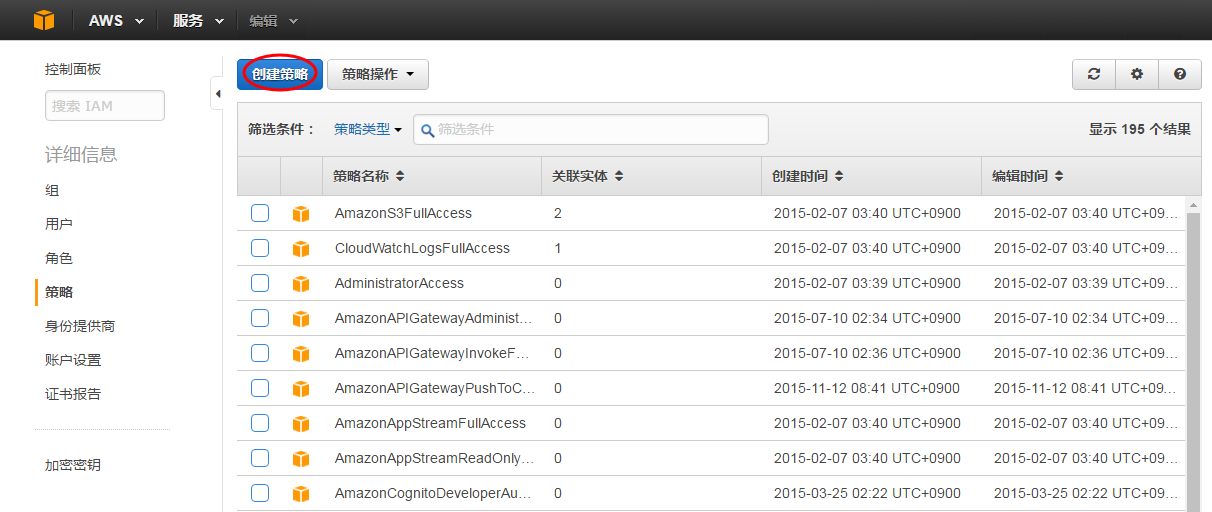Open the AWS dropdown menu

pos(115,20)
